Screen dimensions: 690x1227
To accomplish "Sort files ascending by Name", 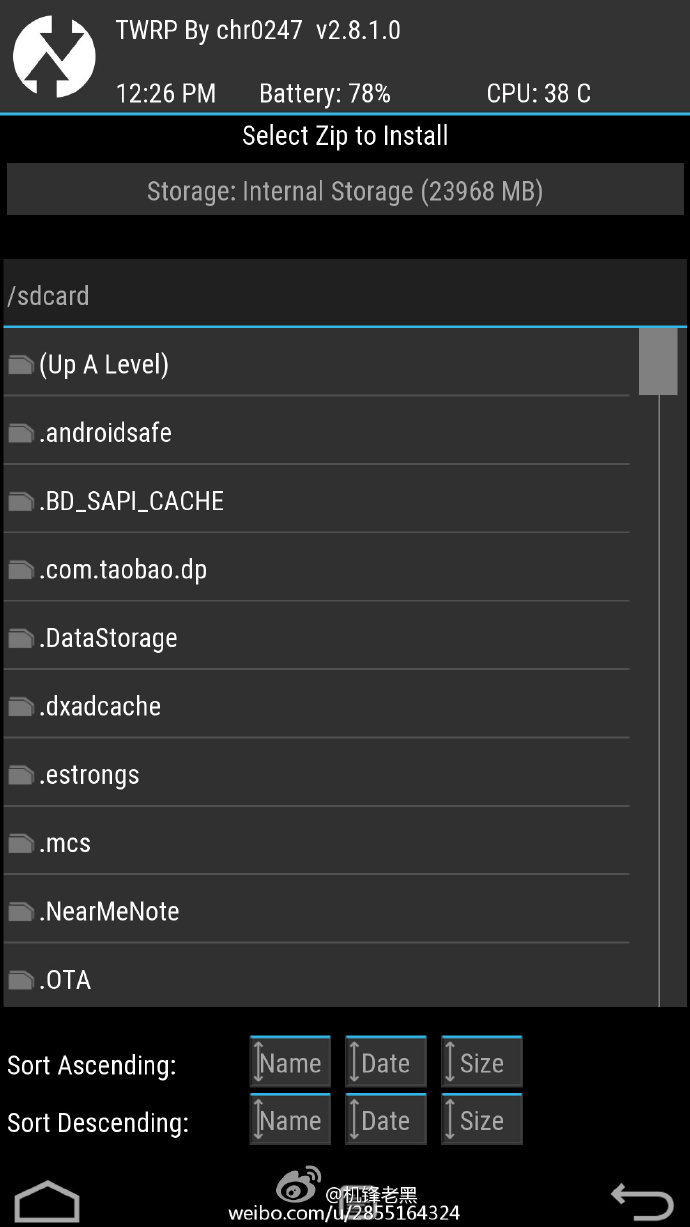I will point(290,1061).
